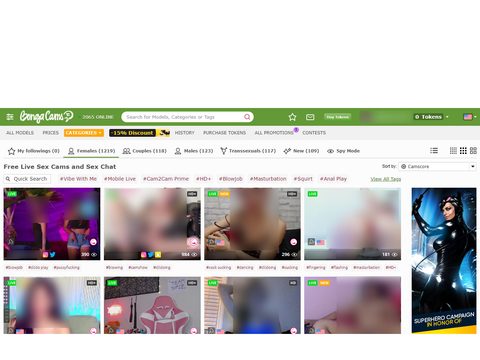Toggle Spy Mode eye option

click(344, 151)
